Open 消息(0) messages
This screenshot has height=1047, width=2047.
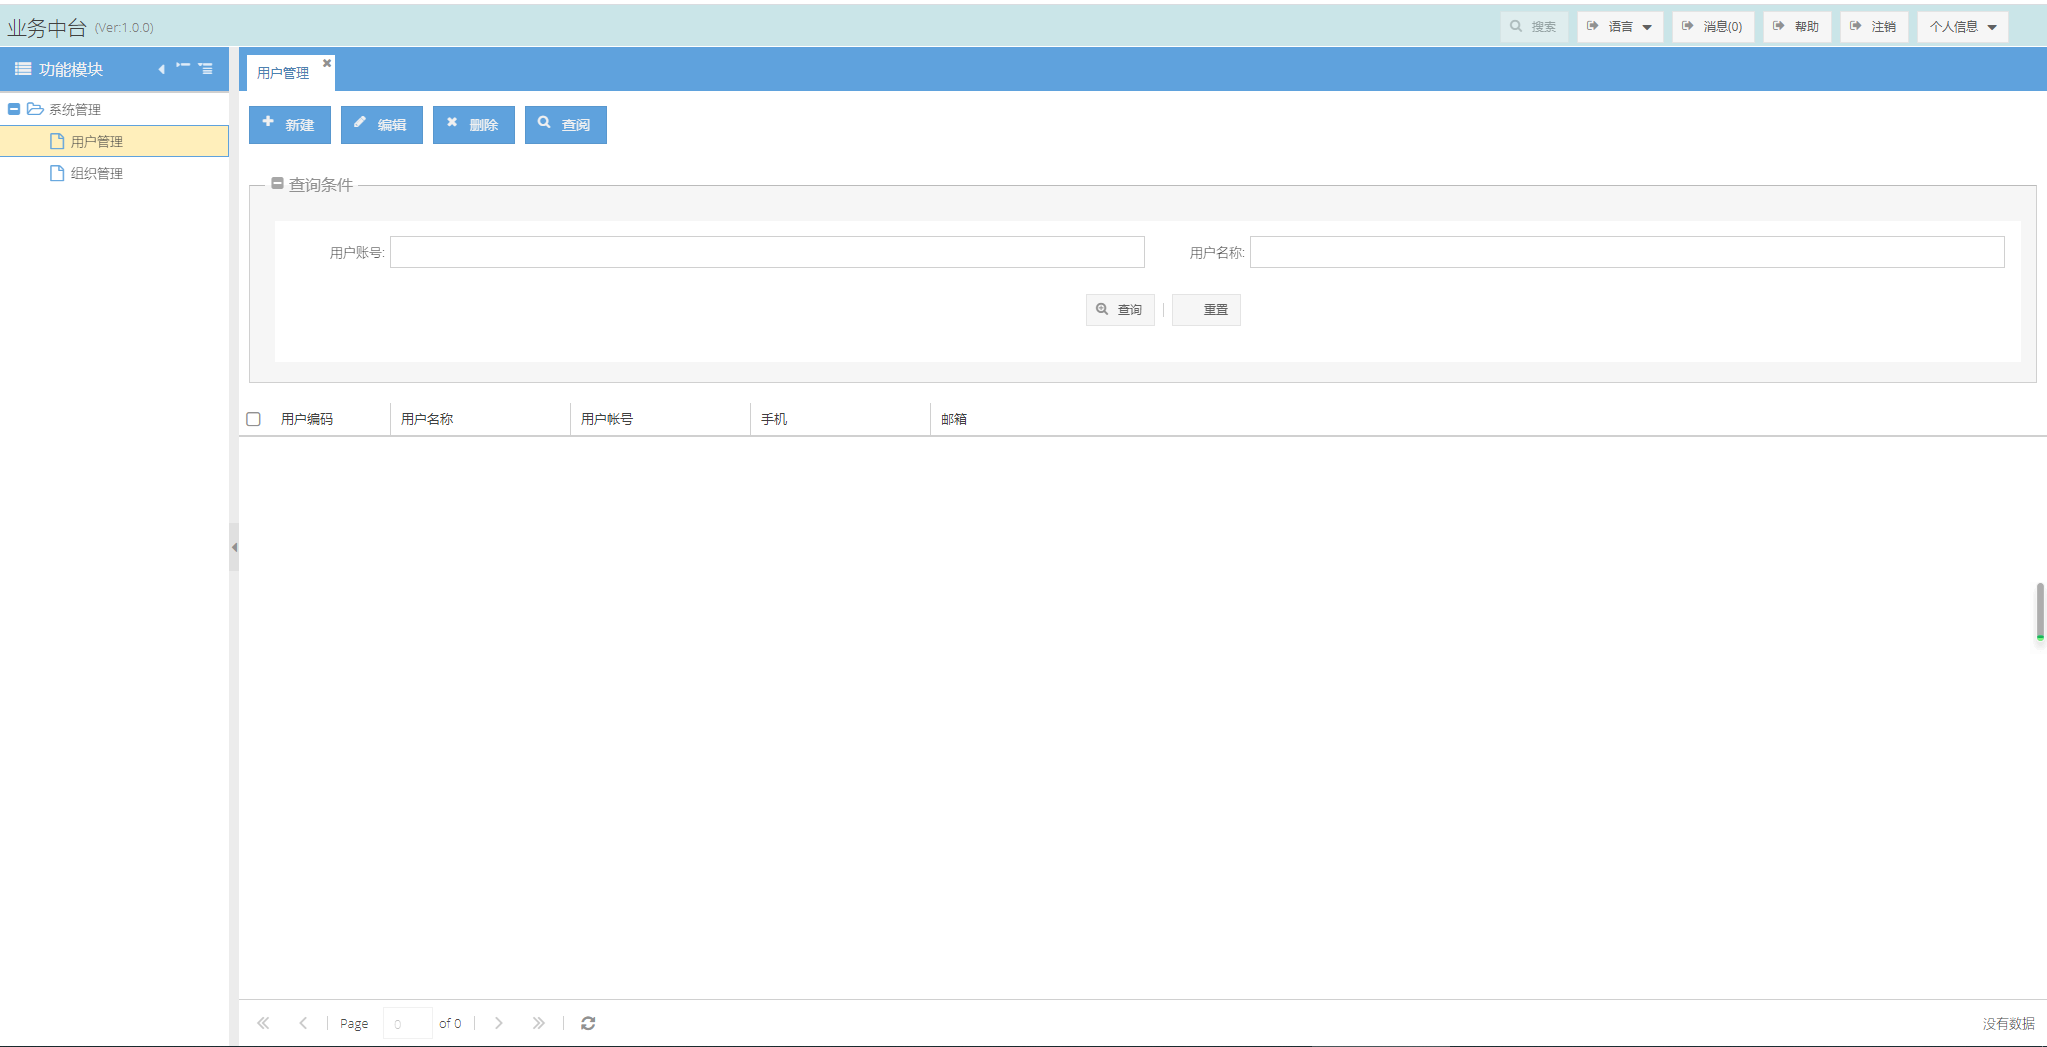(1713, 27)
